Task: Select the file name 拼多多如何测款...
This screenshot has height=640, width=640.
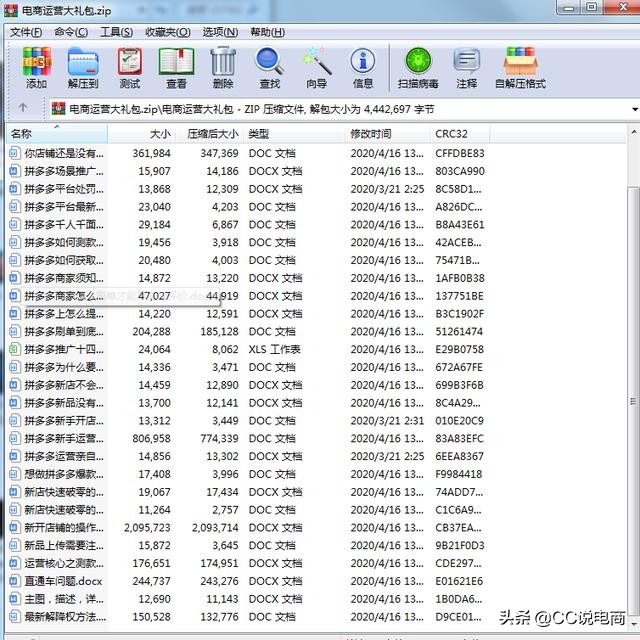Action: (64, 242)
